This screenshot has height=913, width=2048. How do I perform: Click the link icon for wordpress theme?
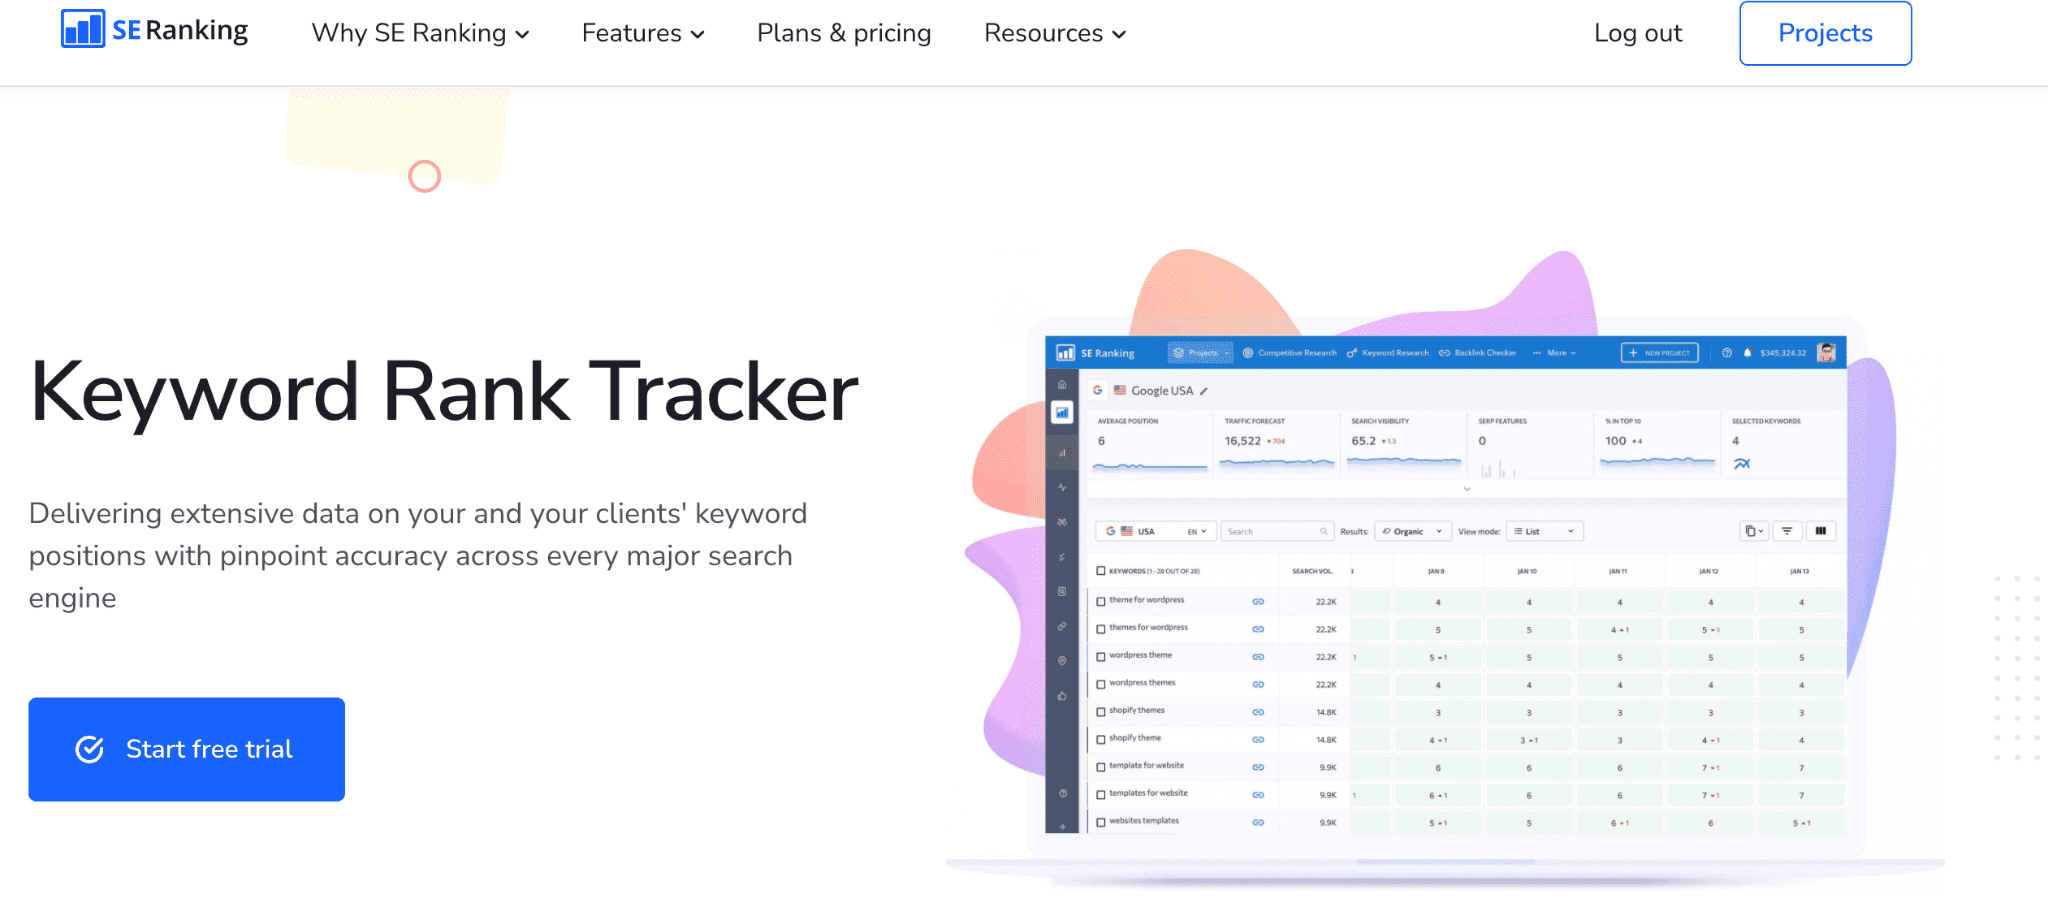coord(1258,657)
